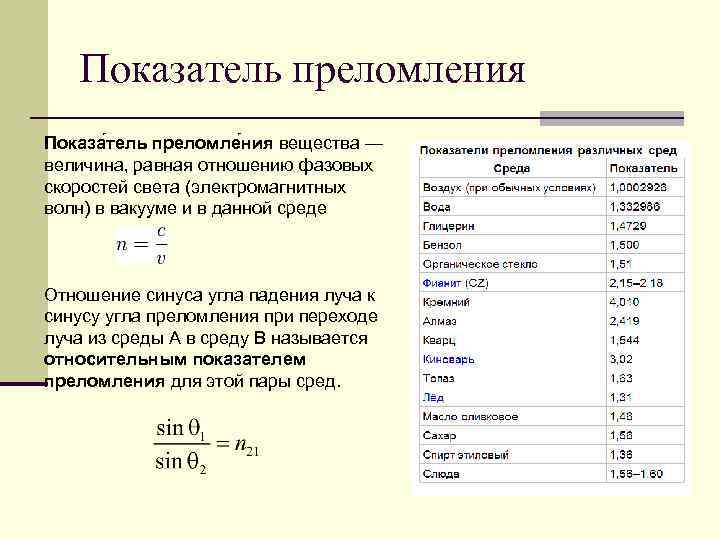Click the line 'волн) в вакууме и в данной среде'
This screenshot has height=540, width=720.
click(x=186, y=208)
